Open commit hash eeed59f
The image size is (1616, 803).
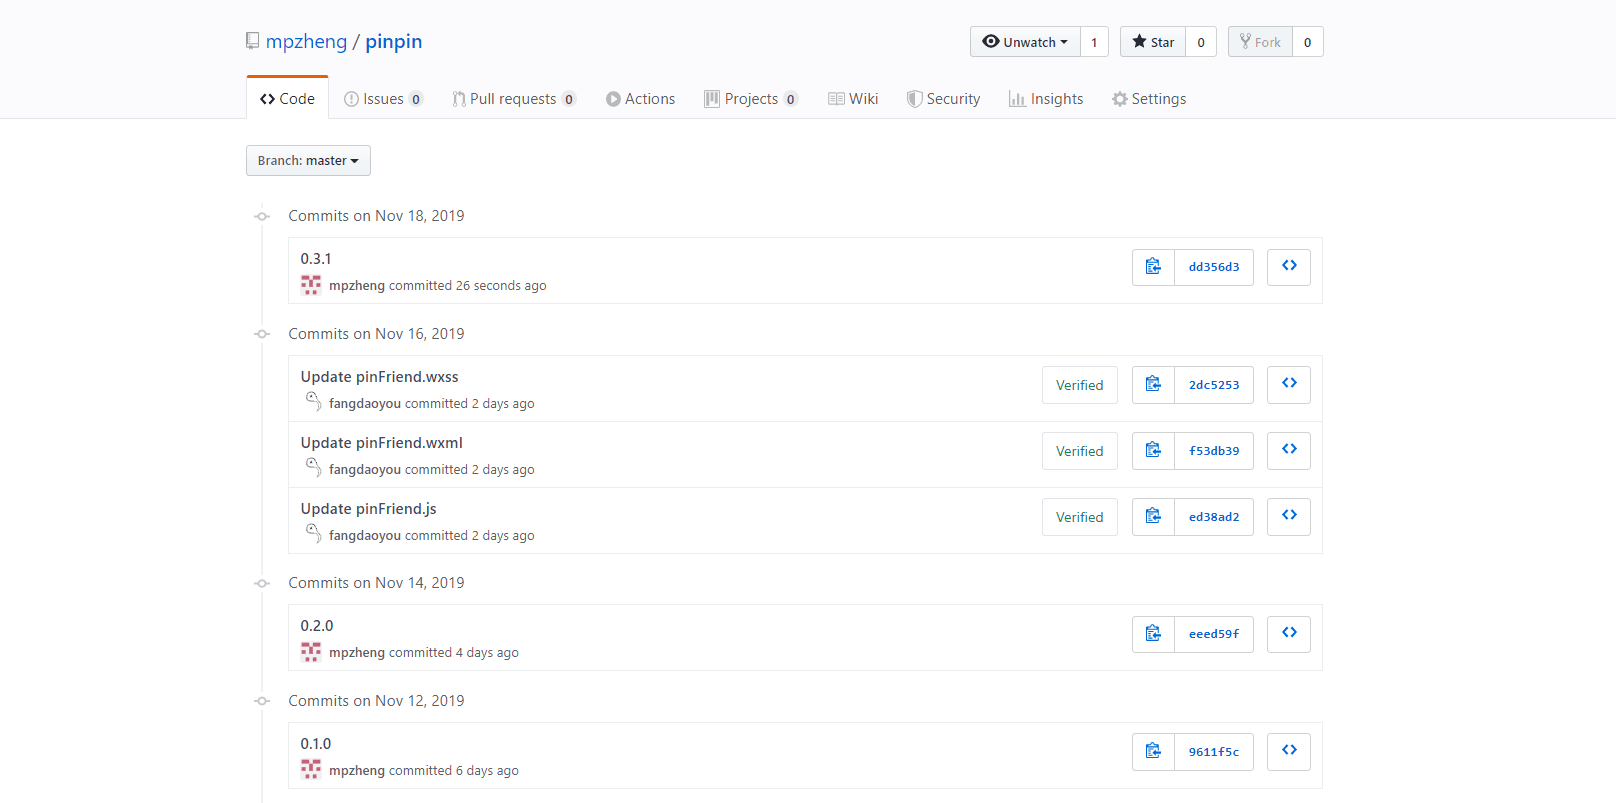point(1214,634)
